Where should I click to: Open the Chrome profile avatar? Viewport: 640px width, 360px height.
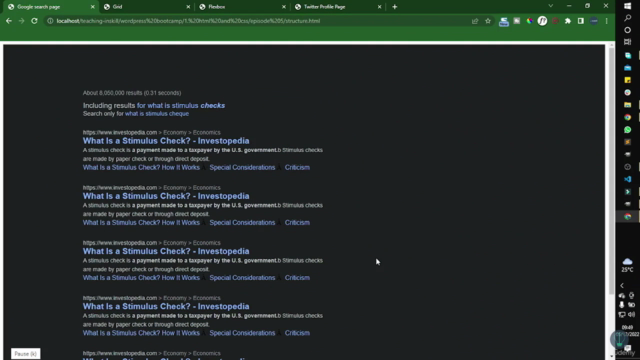pos(594,21)
